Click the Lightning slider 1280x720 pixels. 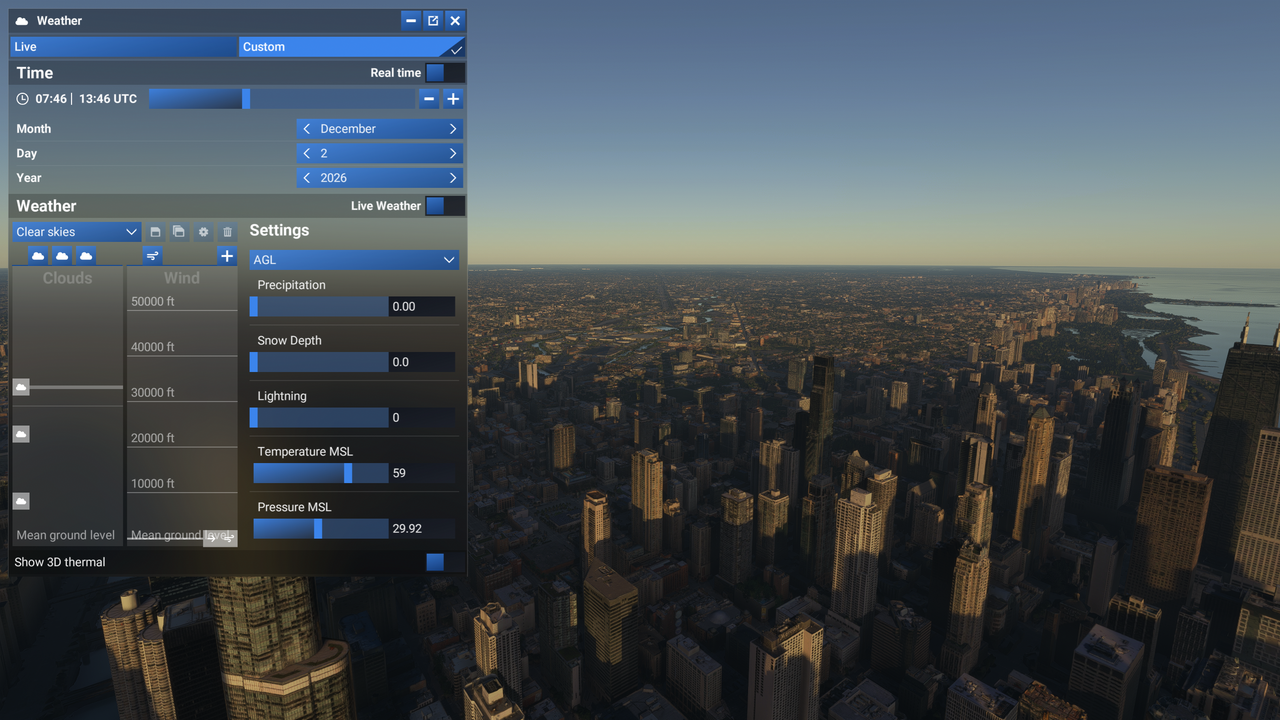click(319, 418)
